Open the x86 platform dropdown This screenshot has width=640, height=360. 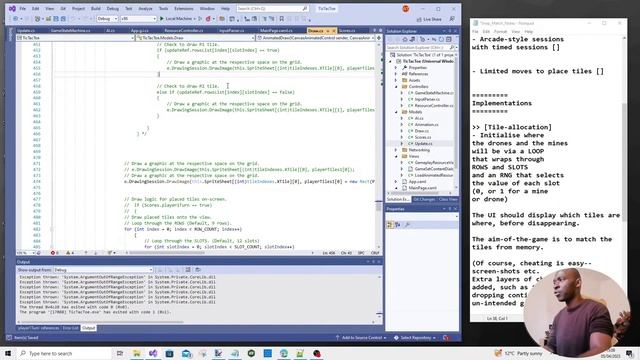(x=138, y=19)
